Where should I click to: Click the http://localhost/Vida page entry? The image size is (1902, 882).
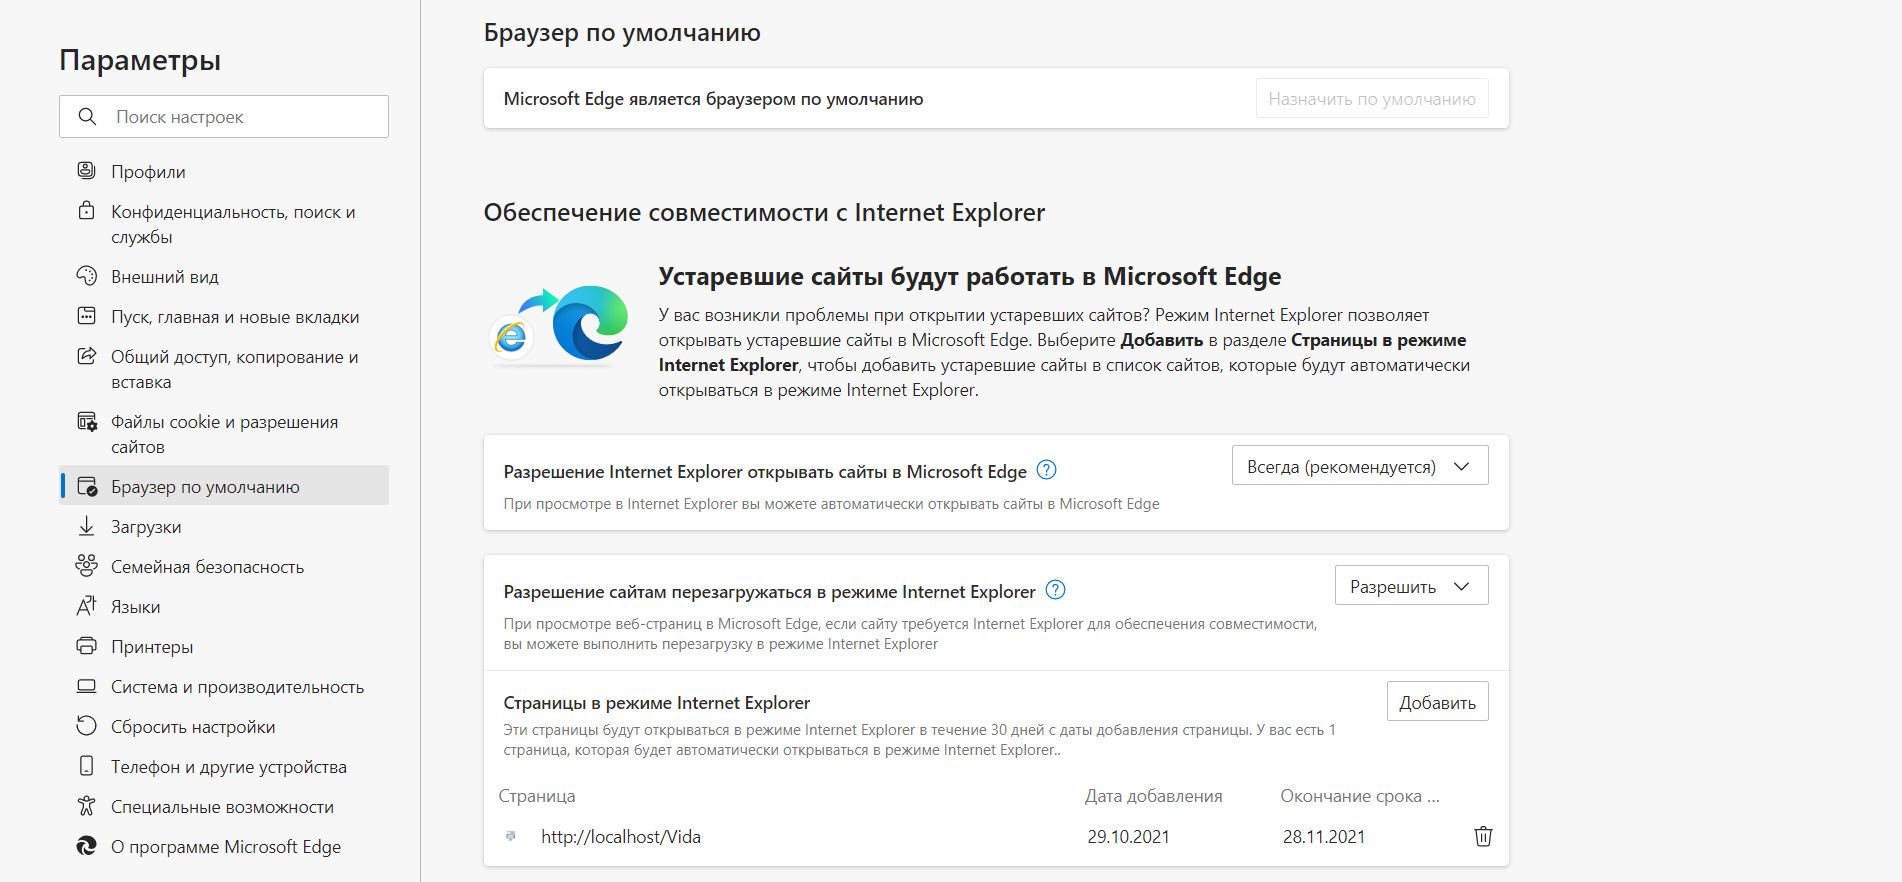coord(620,837)
